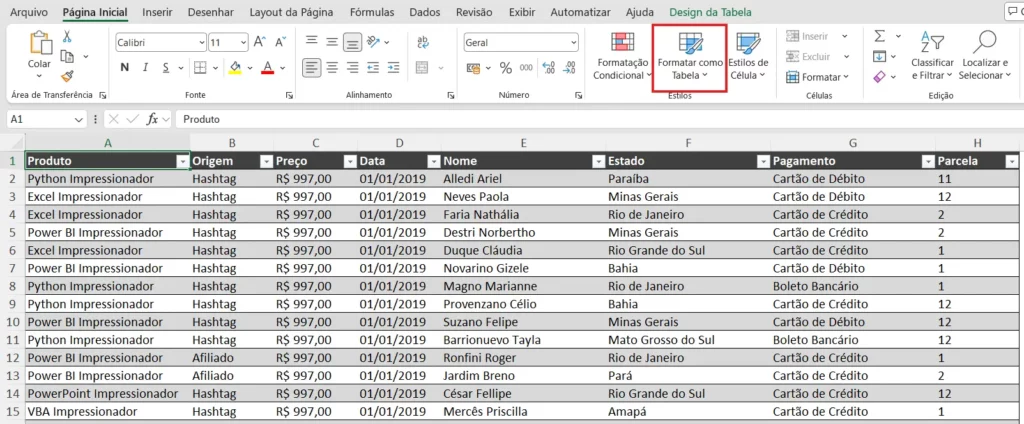Click the percent style icon
The image size is (1024, 424).
pos(505,67)
